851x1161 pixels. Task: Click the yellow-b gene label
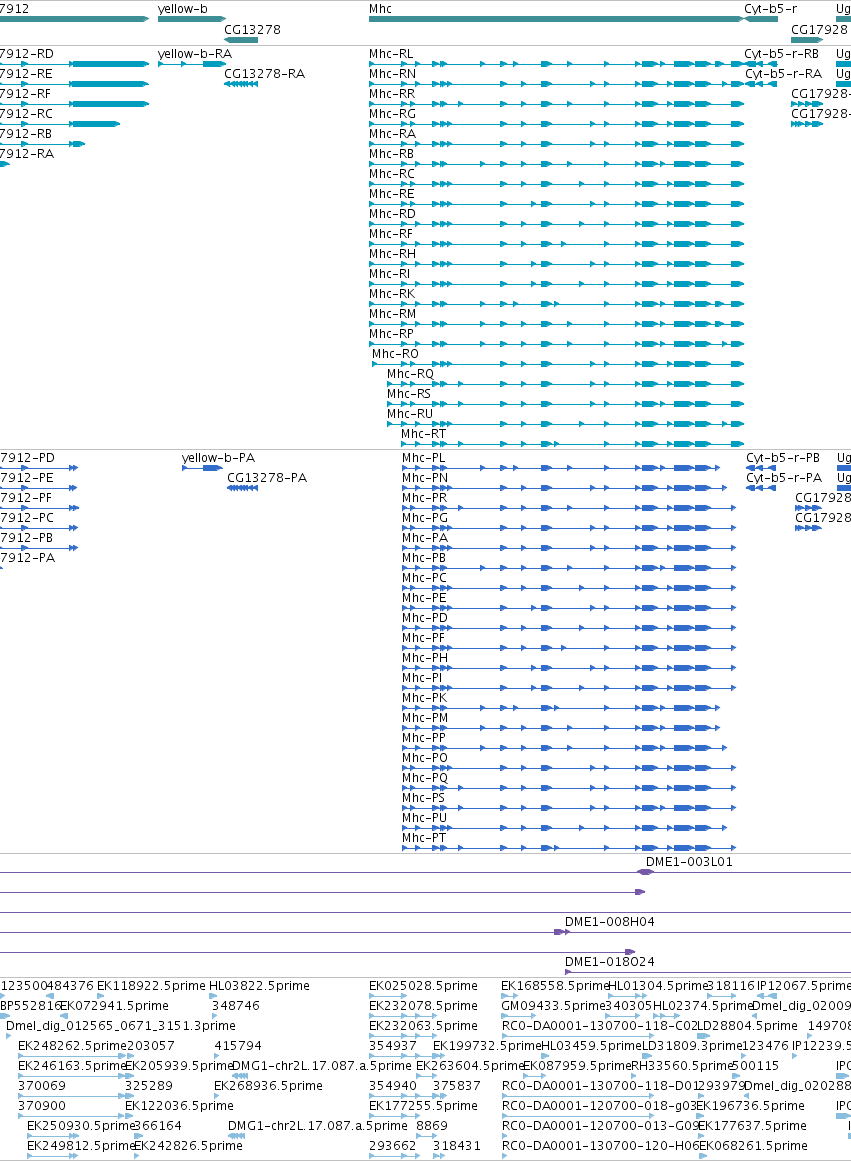point(182,9)
